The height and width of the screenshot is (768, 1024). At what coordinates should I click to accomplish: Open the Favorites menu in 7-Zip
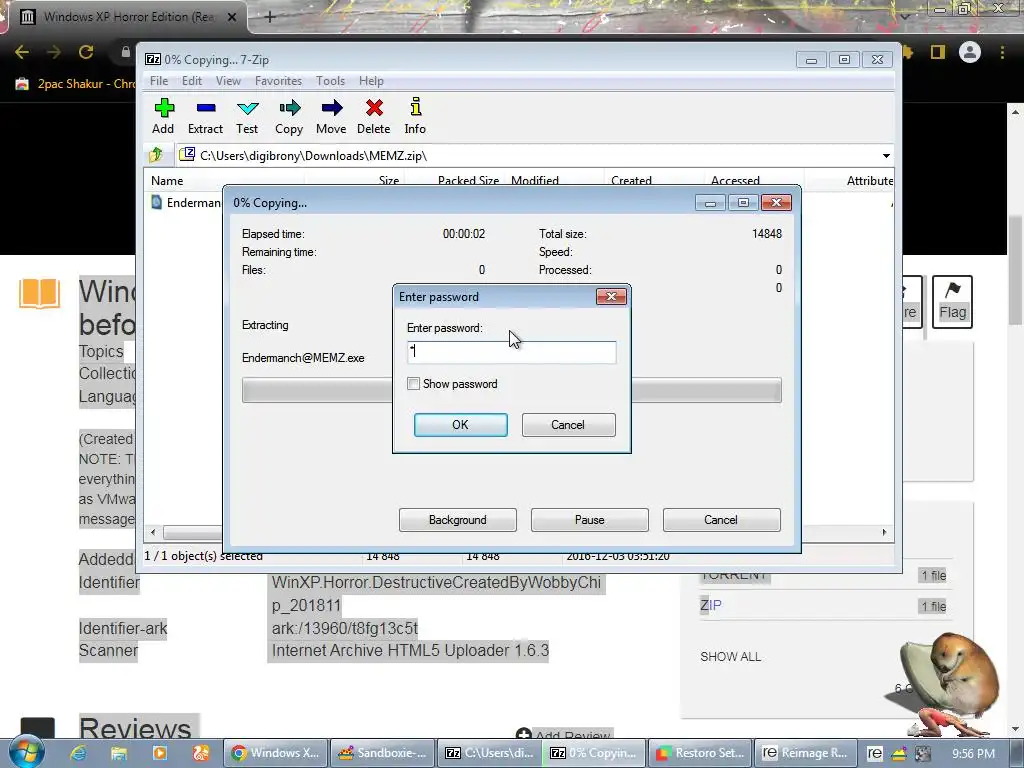click(278, 80)
